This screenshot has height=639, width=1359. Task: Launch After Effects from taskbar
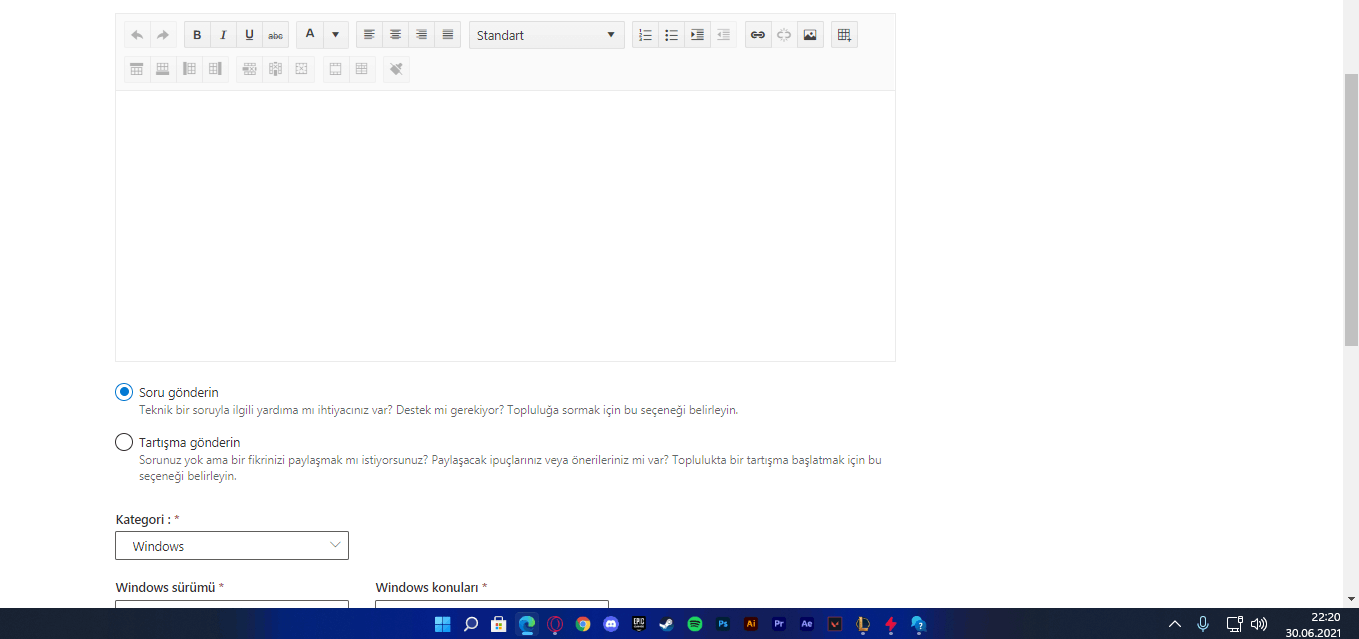(807, 624)
